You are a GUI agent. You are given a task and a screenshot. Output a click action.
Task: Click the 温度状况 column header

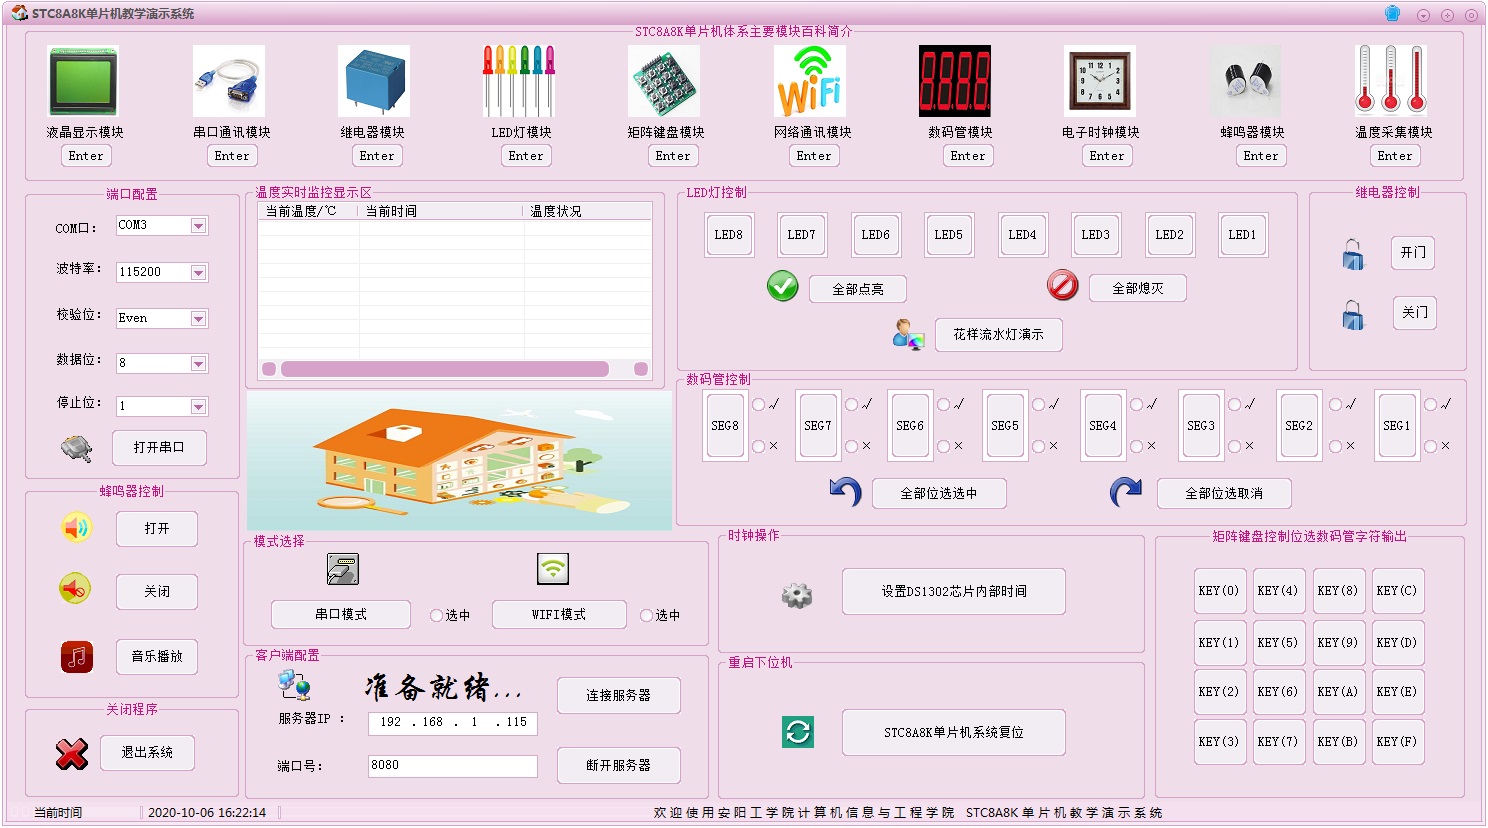588,211
